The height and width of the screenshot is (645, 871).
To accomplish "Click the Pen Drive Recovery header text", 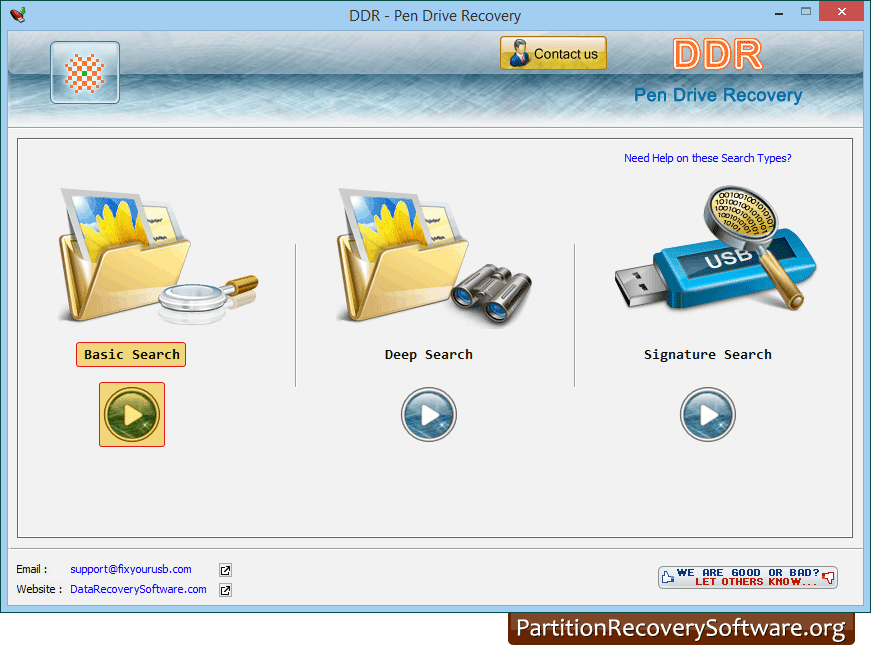I will [718, 95].
